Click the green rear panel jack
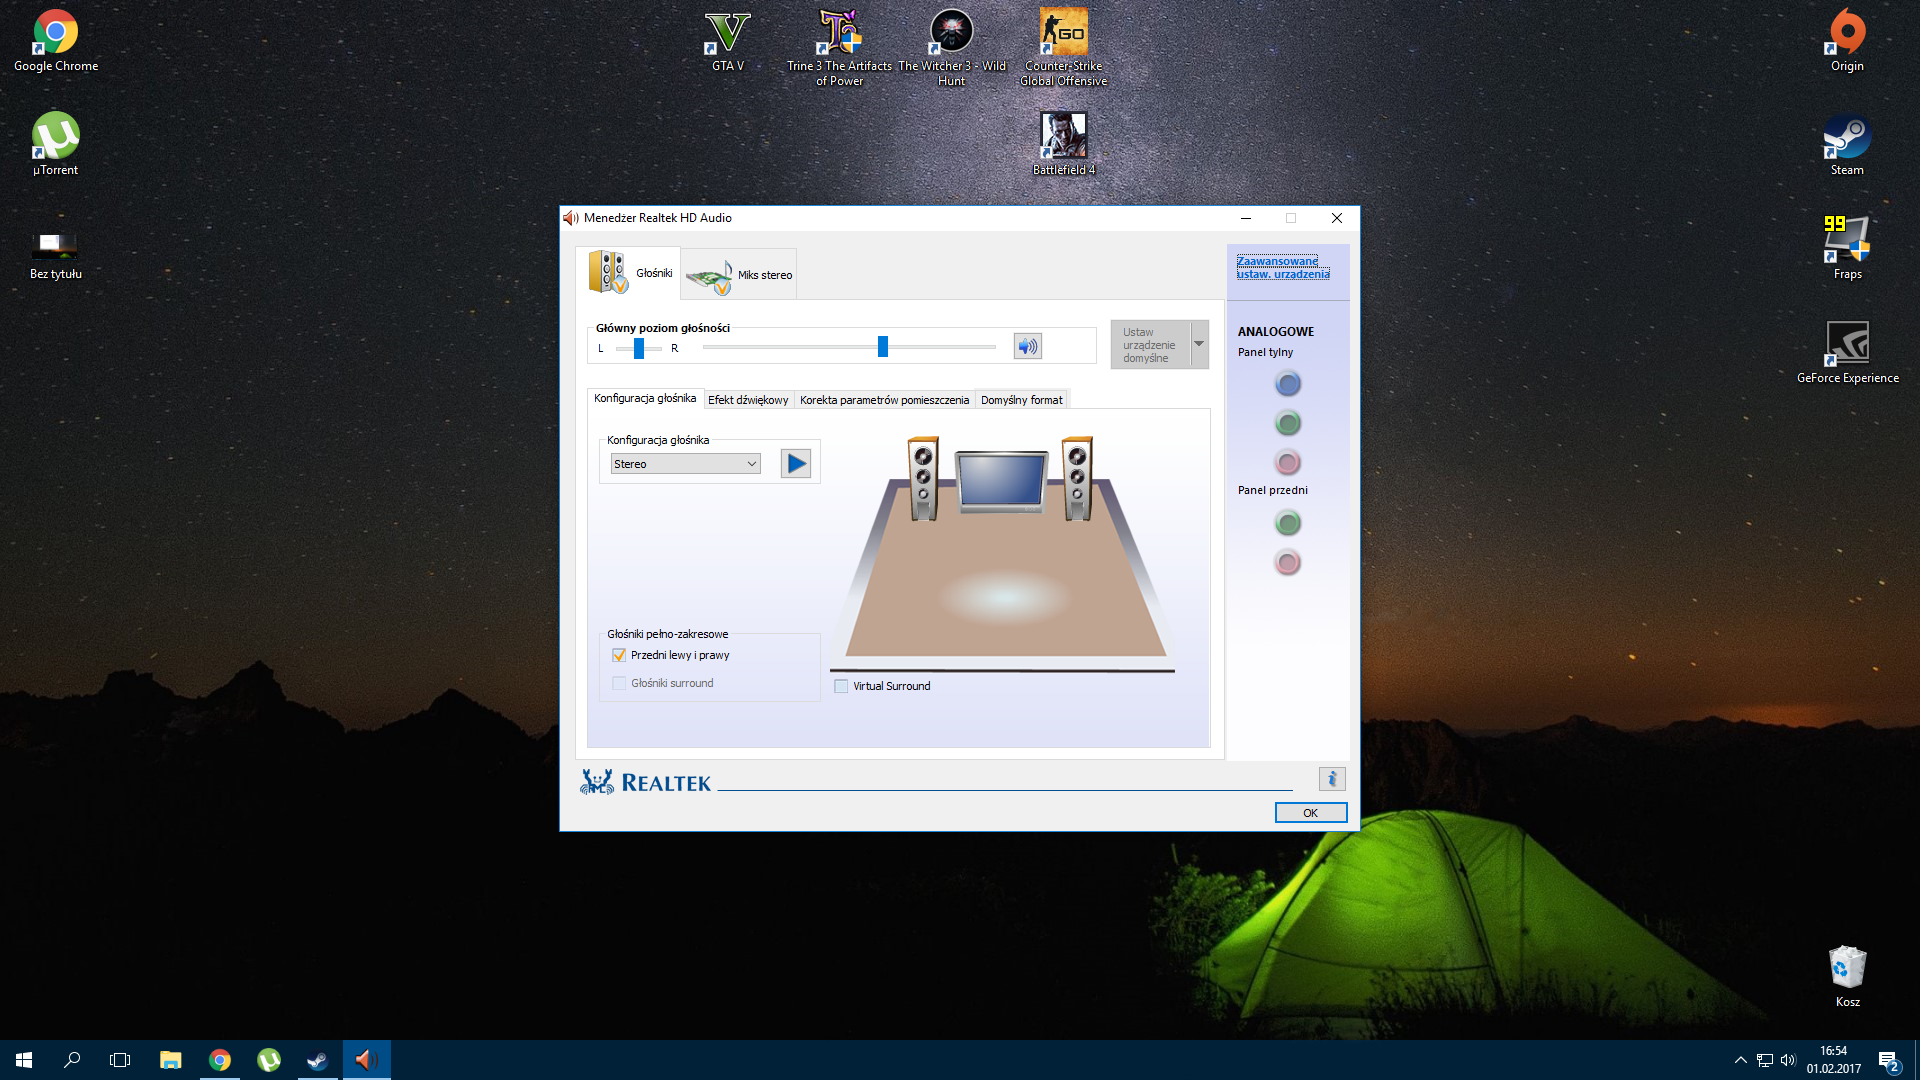 (x=1288, y=423)
